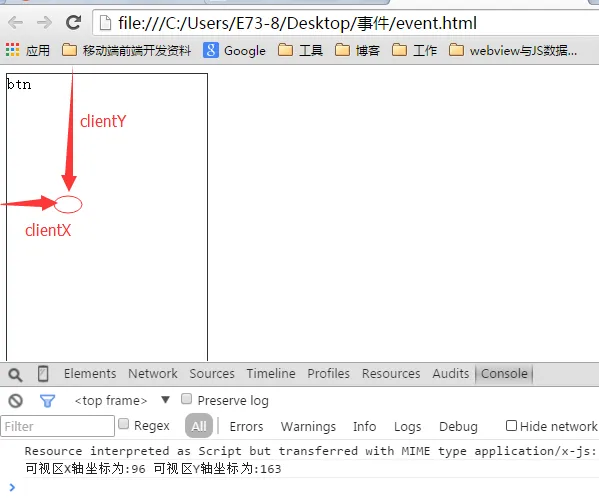Open the 移动端前端开发资料 bookmark folder
The image size is (599, 498).
[126, 50]
